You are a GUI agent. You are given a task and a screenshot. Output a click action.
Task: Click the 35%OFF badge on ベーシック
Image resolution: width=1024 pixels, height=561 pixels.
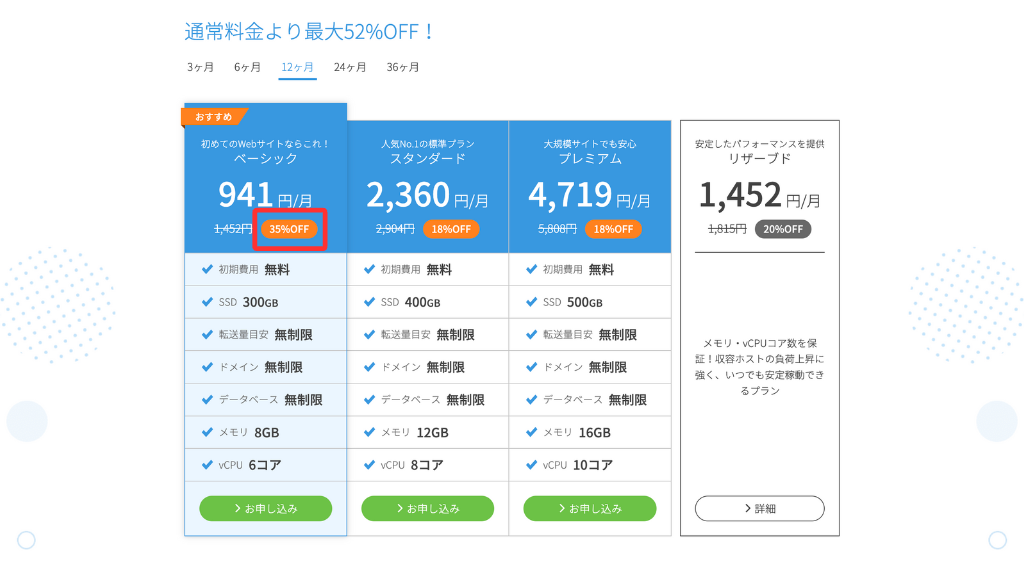click(289, 229)
